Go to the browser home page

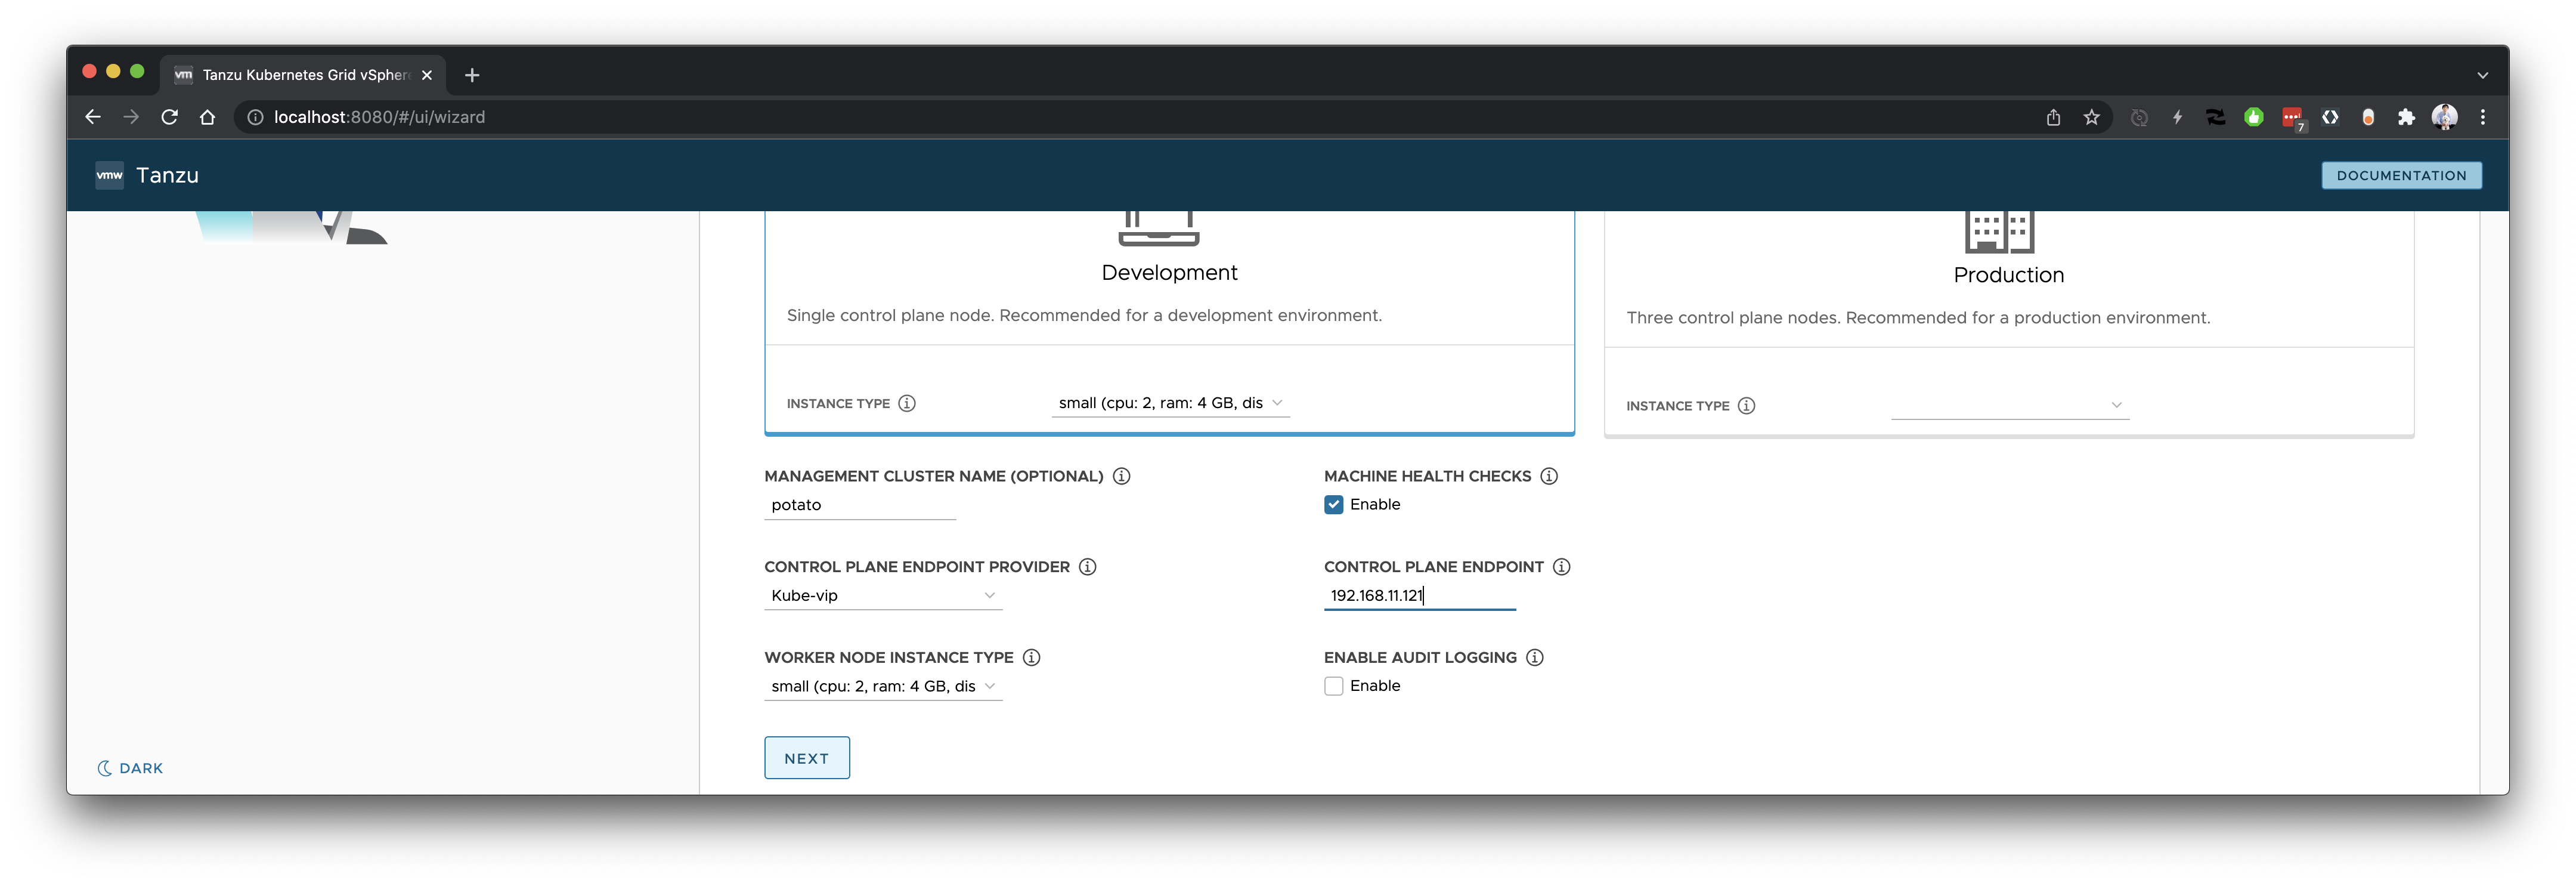[207, 117]
